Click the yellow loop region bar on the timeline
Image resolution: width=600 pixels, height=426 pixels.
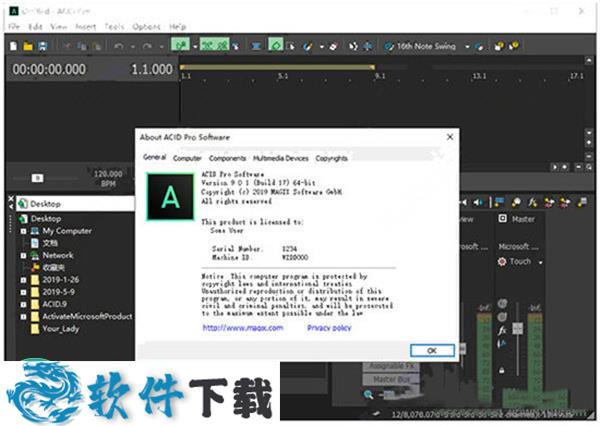pos(277,67)
